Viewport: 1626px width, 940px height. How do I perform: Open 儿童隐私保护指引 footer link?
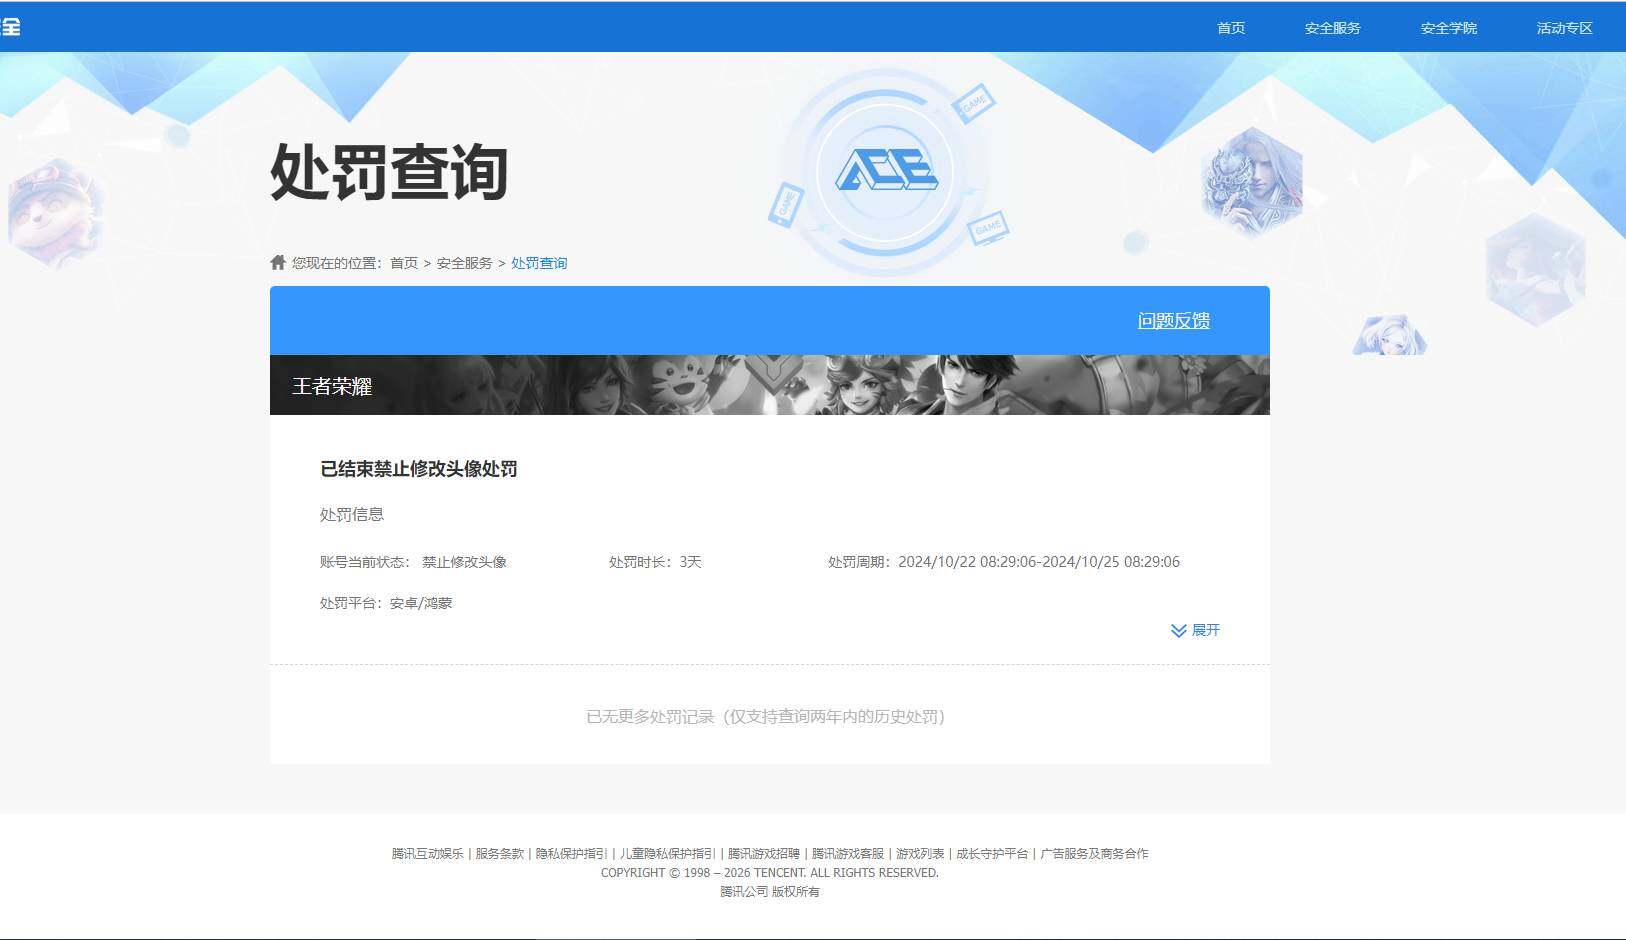(668, 854)
